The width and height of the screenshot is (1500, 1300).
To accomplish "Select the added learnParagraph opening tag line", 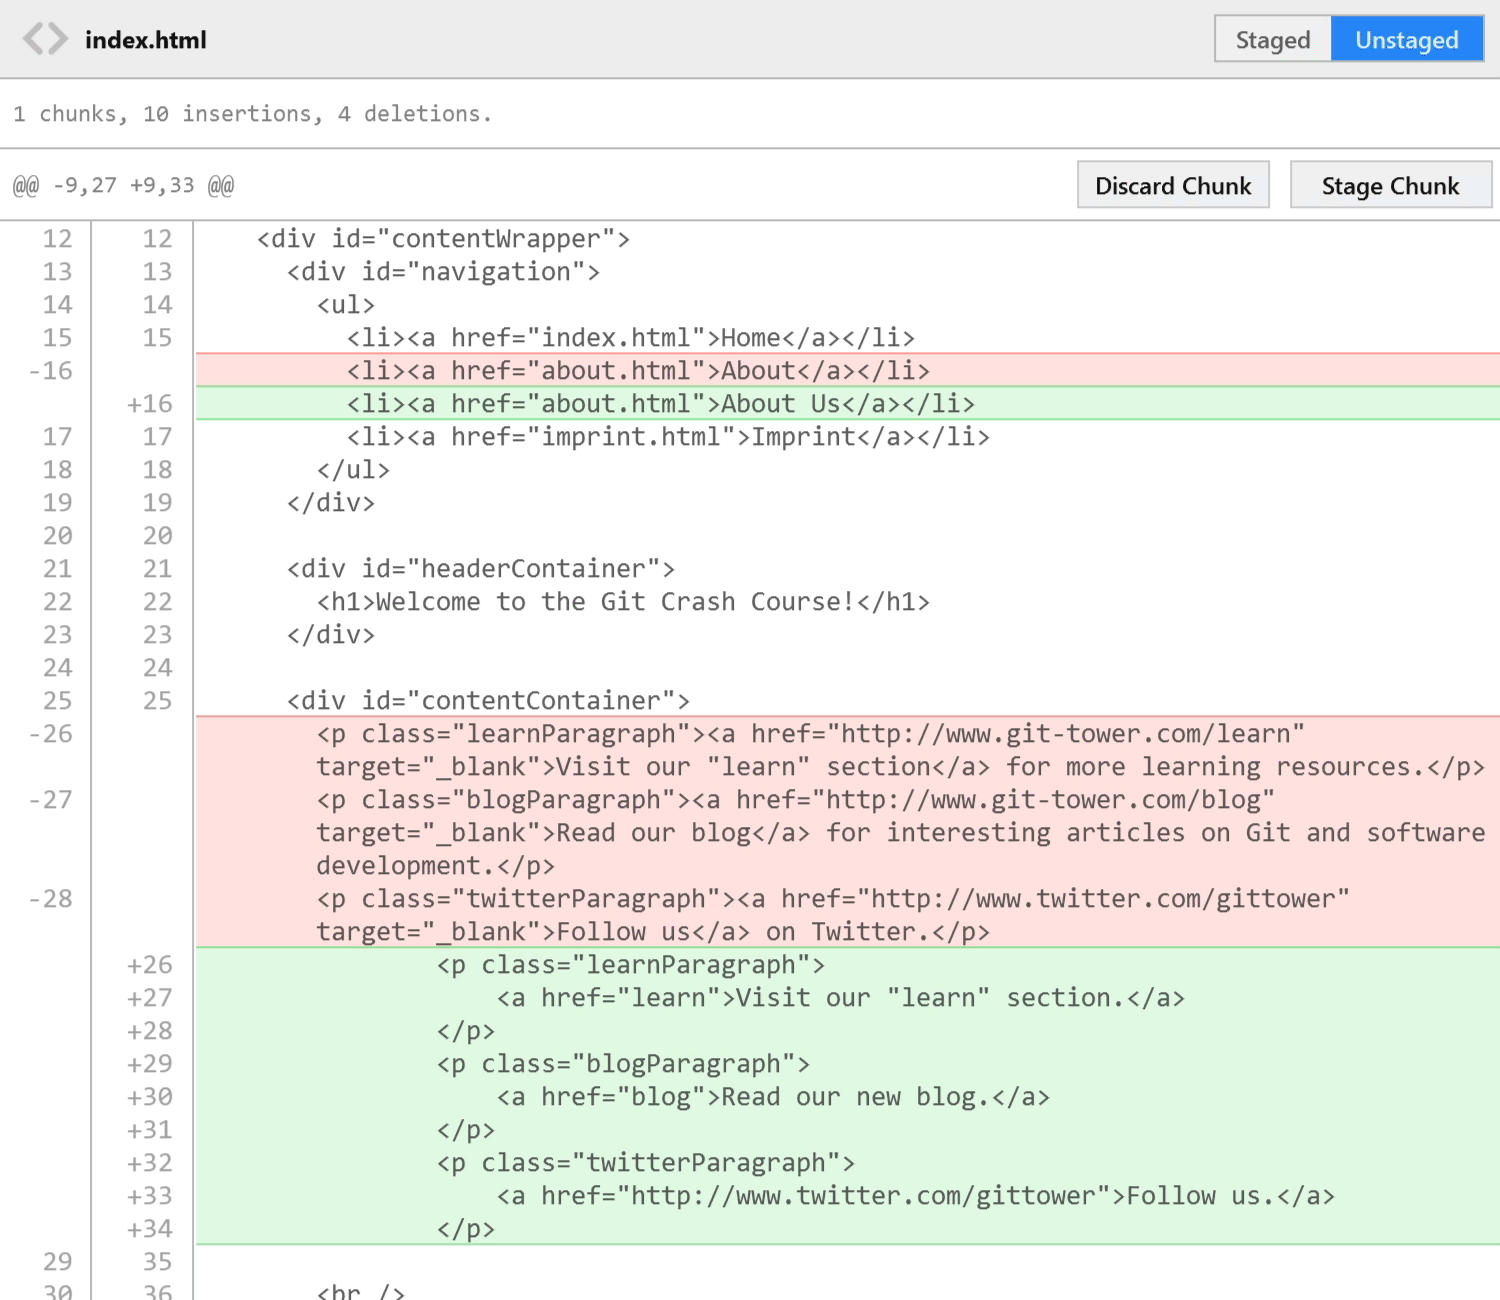I will (x=630, y=965).
